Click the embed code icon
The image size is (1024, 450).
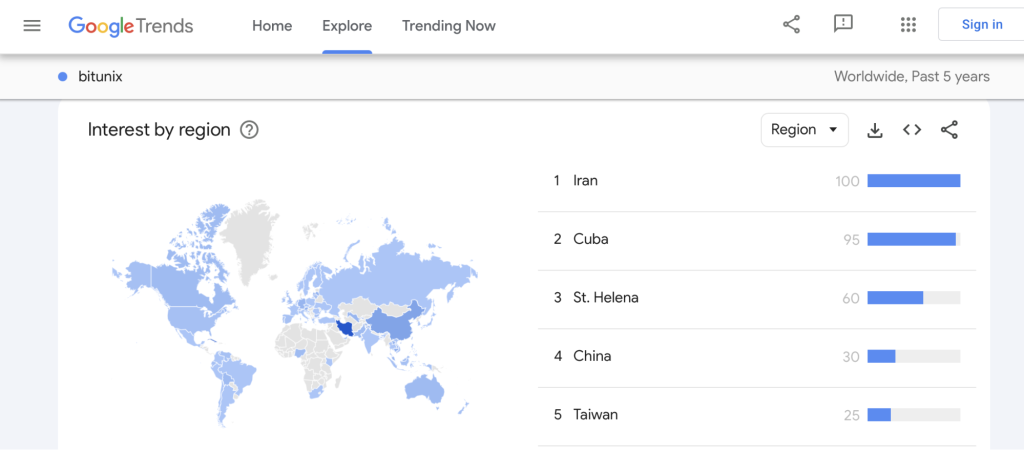(x=912, y=130)
